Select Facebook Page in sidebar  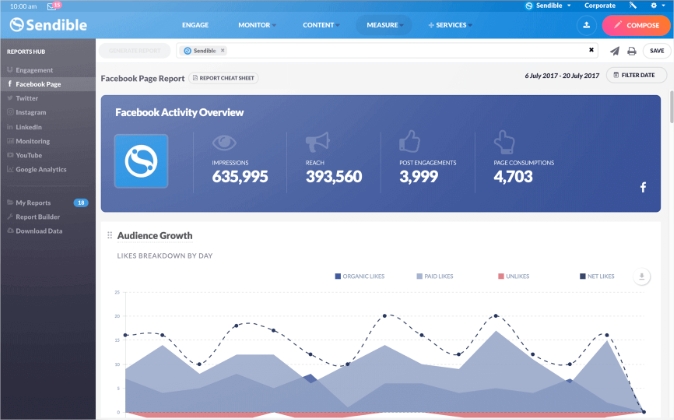click(48, 84)
